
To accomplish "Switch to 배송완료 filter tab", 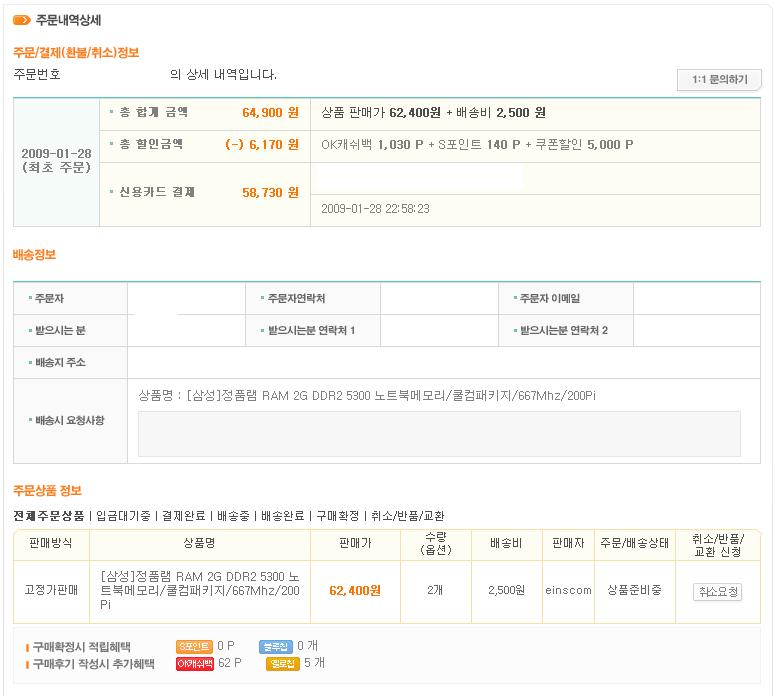I will [282, 516].
